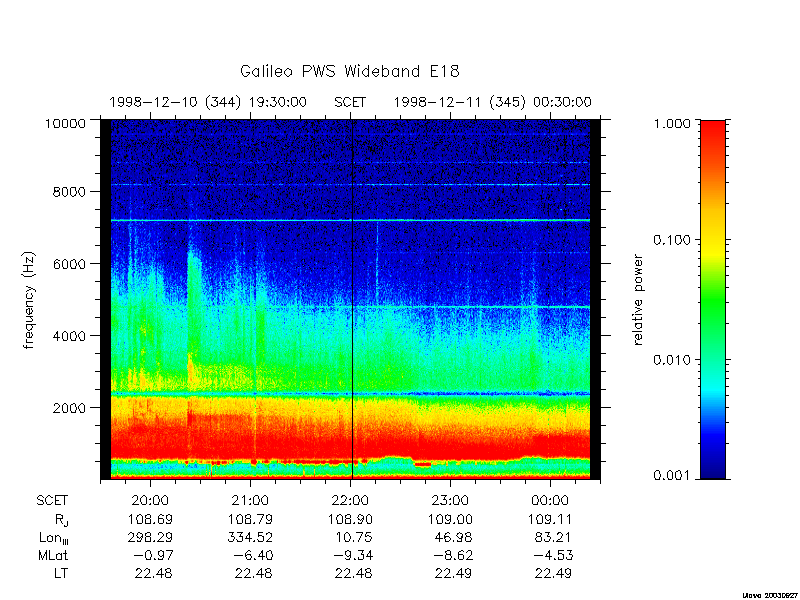Click the RJ value 108.79
This screenshot has width=800, height=600.
point(250,519)
